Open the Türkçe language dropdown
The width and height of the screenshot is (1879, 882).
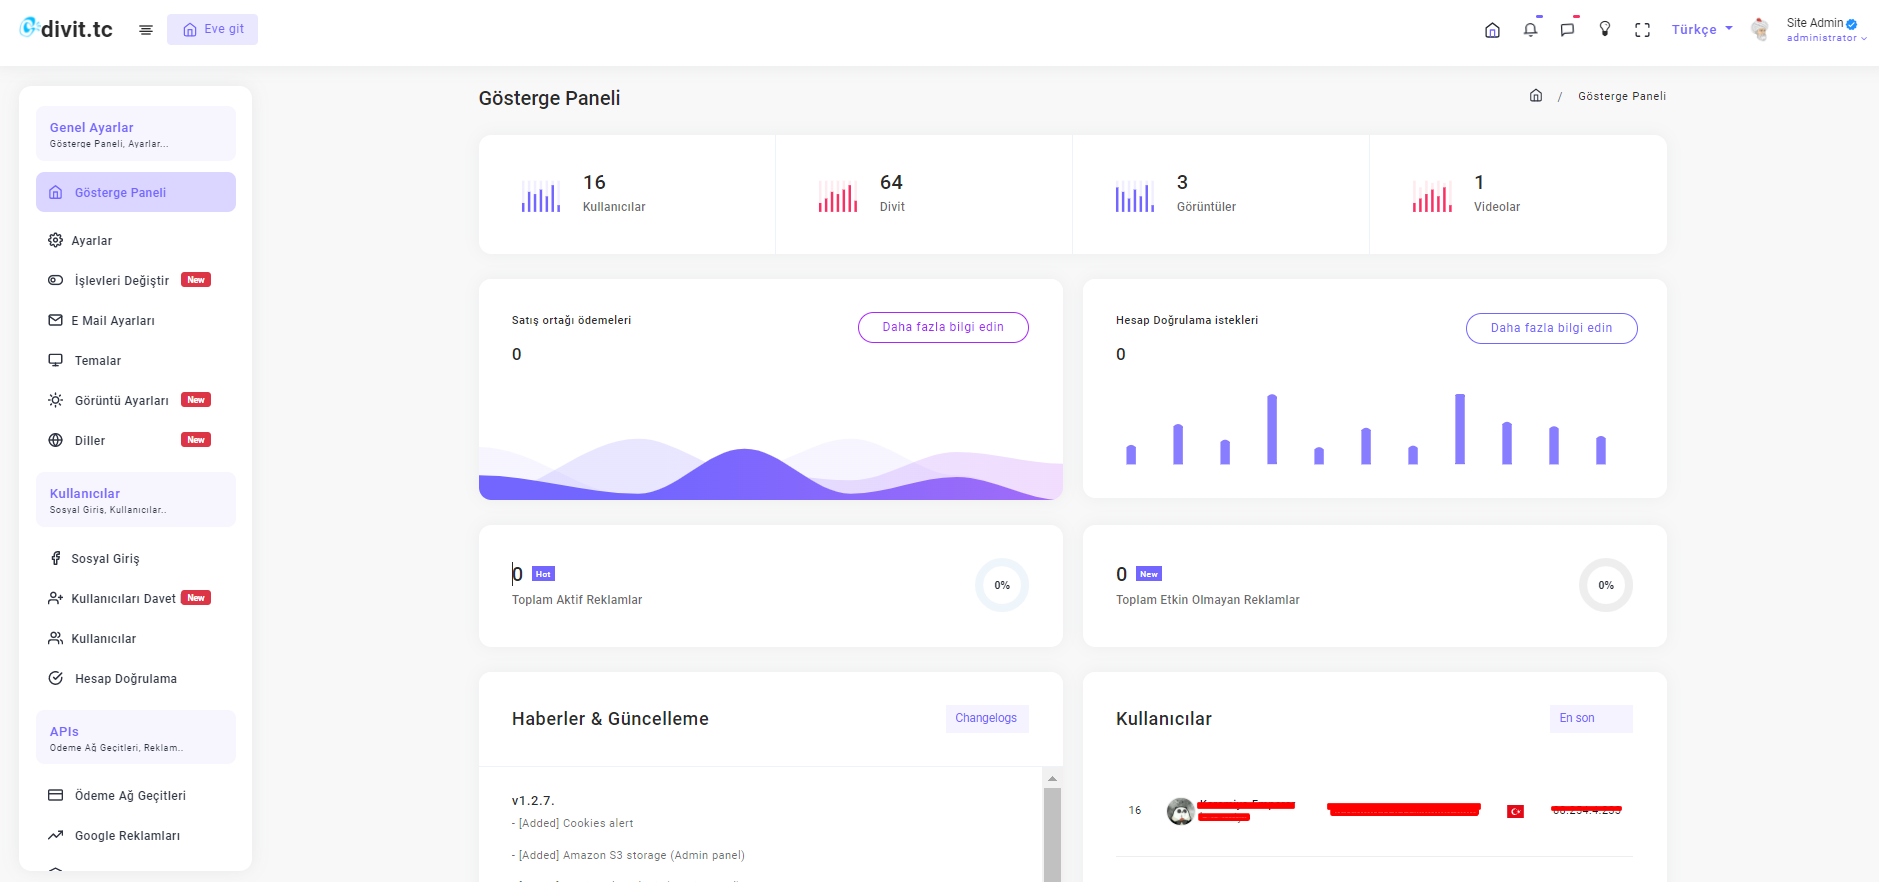pos(1702,29)
